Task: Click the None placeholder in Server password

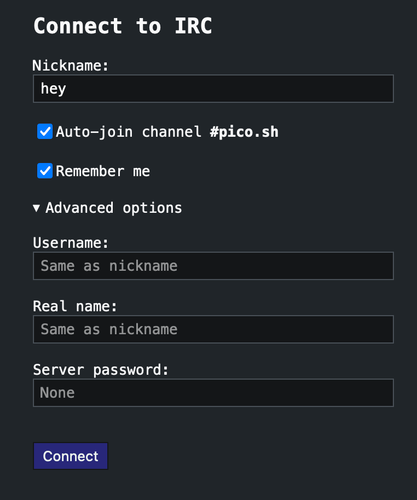Action: tap(57, 393)
